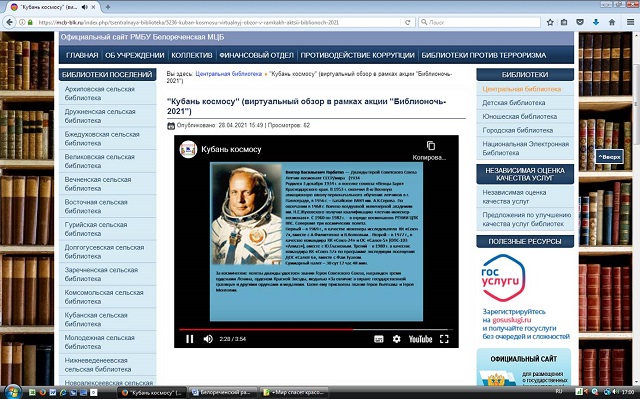Reload the page with the refresh button
640x399 pixels.
407,22
